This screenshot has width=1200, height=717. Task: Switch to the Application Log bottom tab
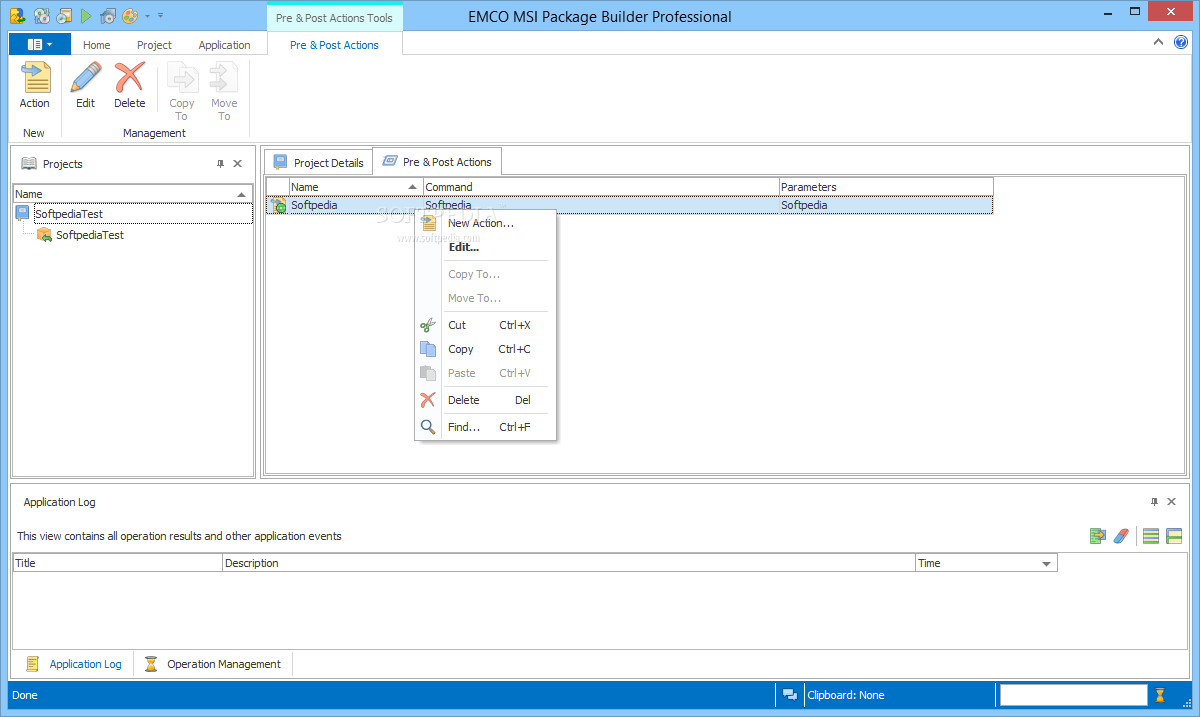click(74, 664)
